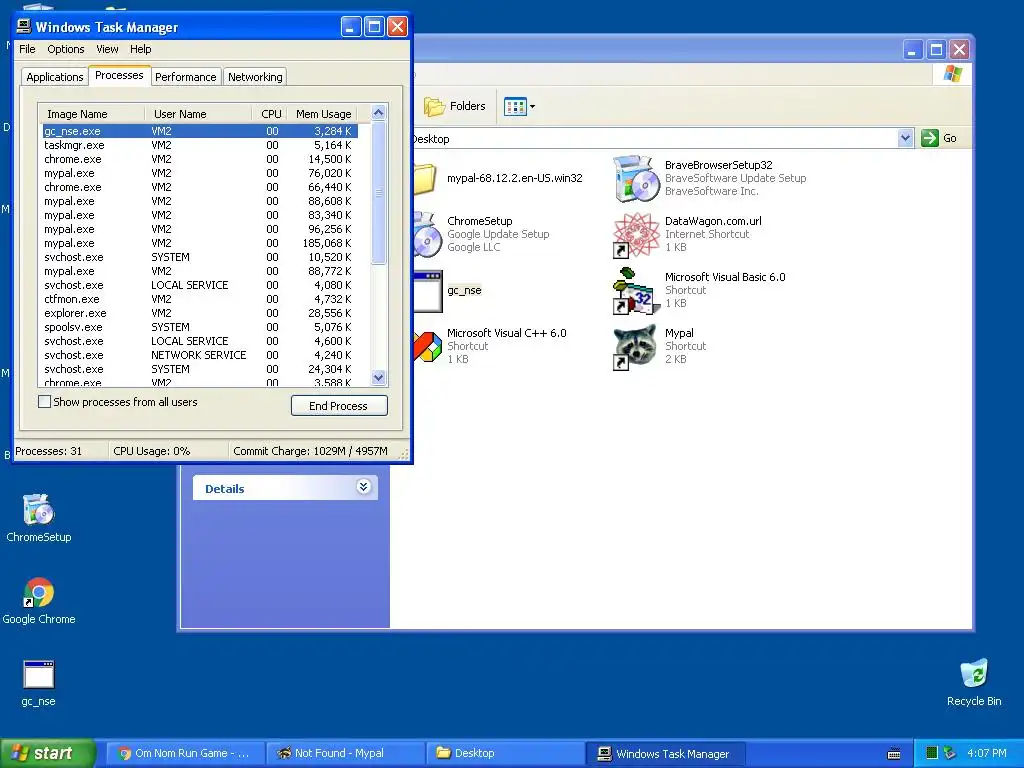Click the process list scroll up arrow
The width and height of the screenshot is (1024, 768).
click(379, 113)
